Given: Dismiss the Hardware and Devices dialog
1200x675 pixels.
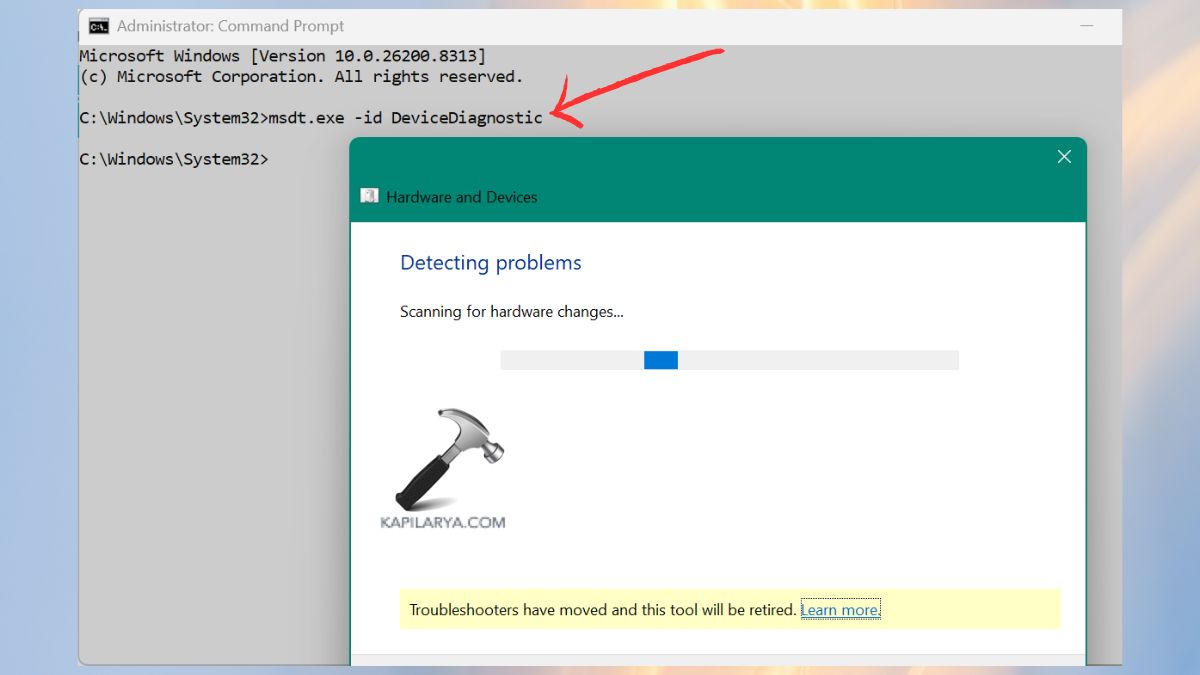Looking at the screenshot, I should tap(1063, 156).
